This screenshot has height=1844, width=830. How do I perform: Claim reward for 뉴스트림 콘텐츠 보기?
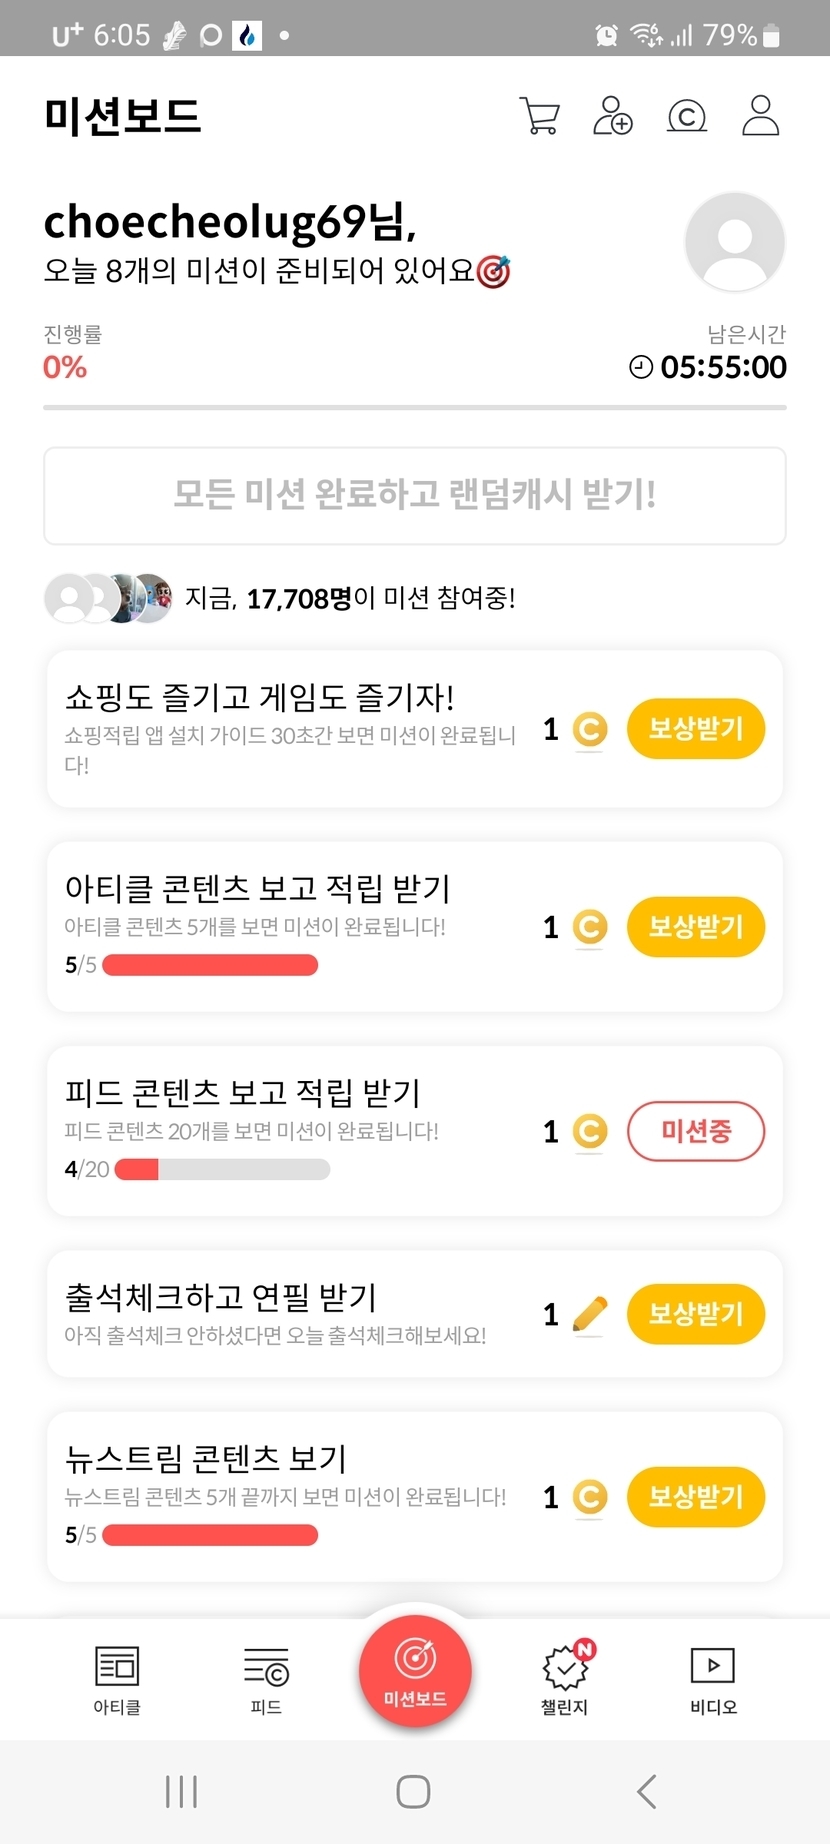[696, 1497]
